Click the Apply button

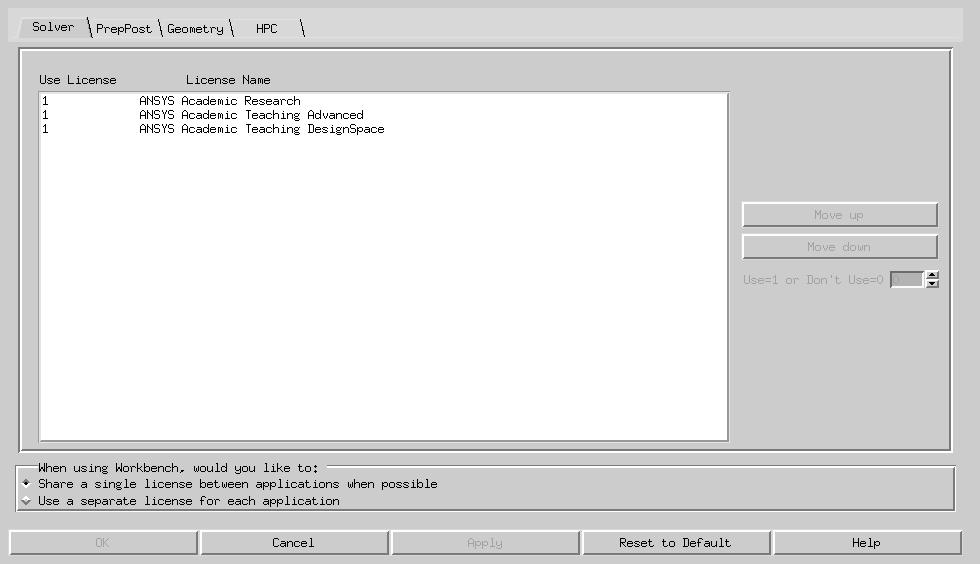pyautogui.click(x=485, y=543)
